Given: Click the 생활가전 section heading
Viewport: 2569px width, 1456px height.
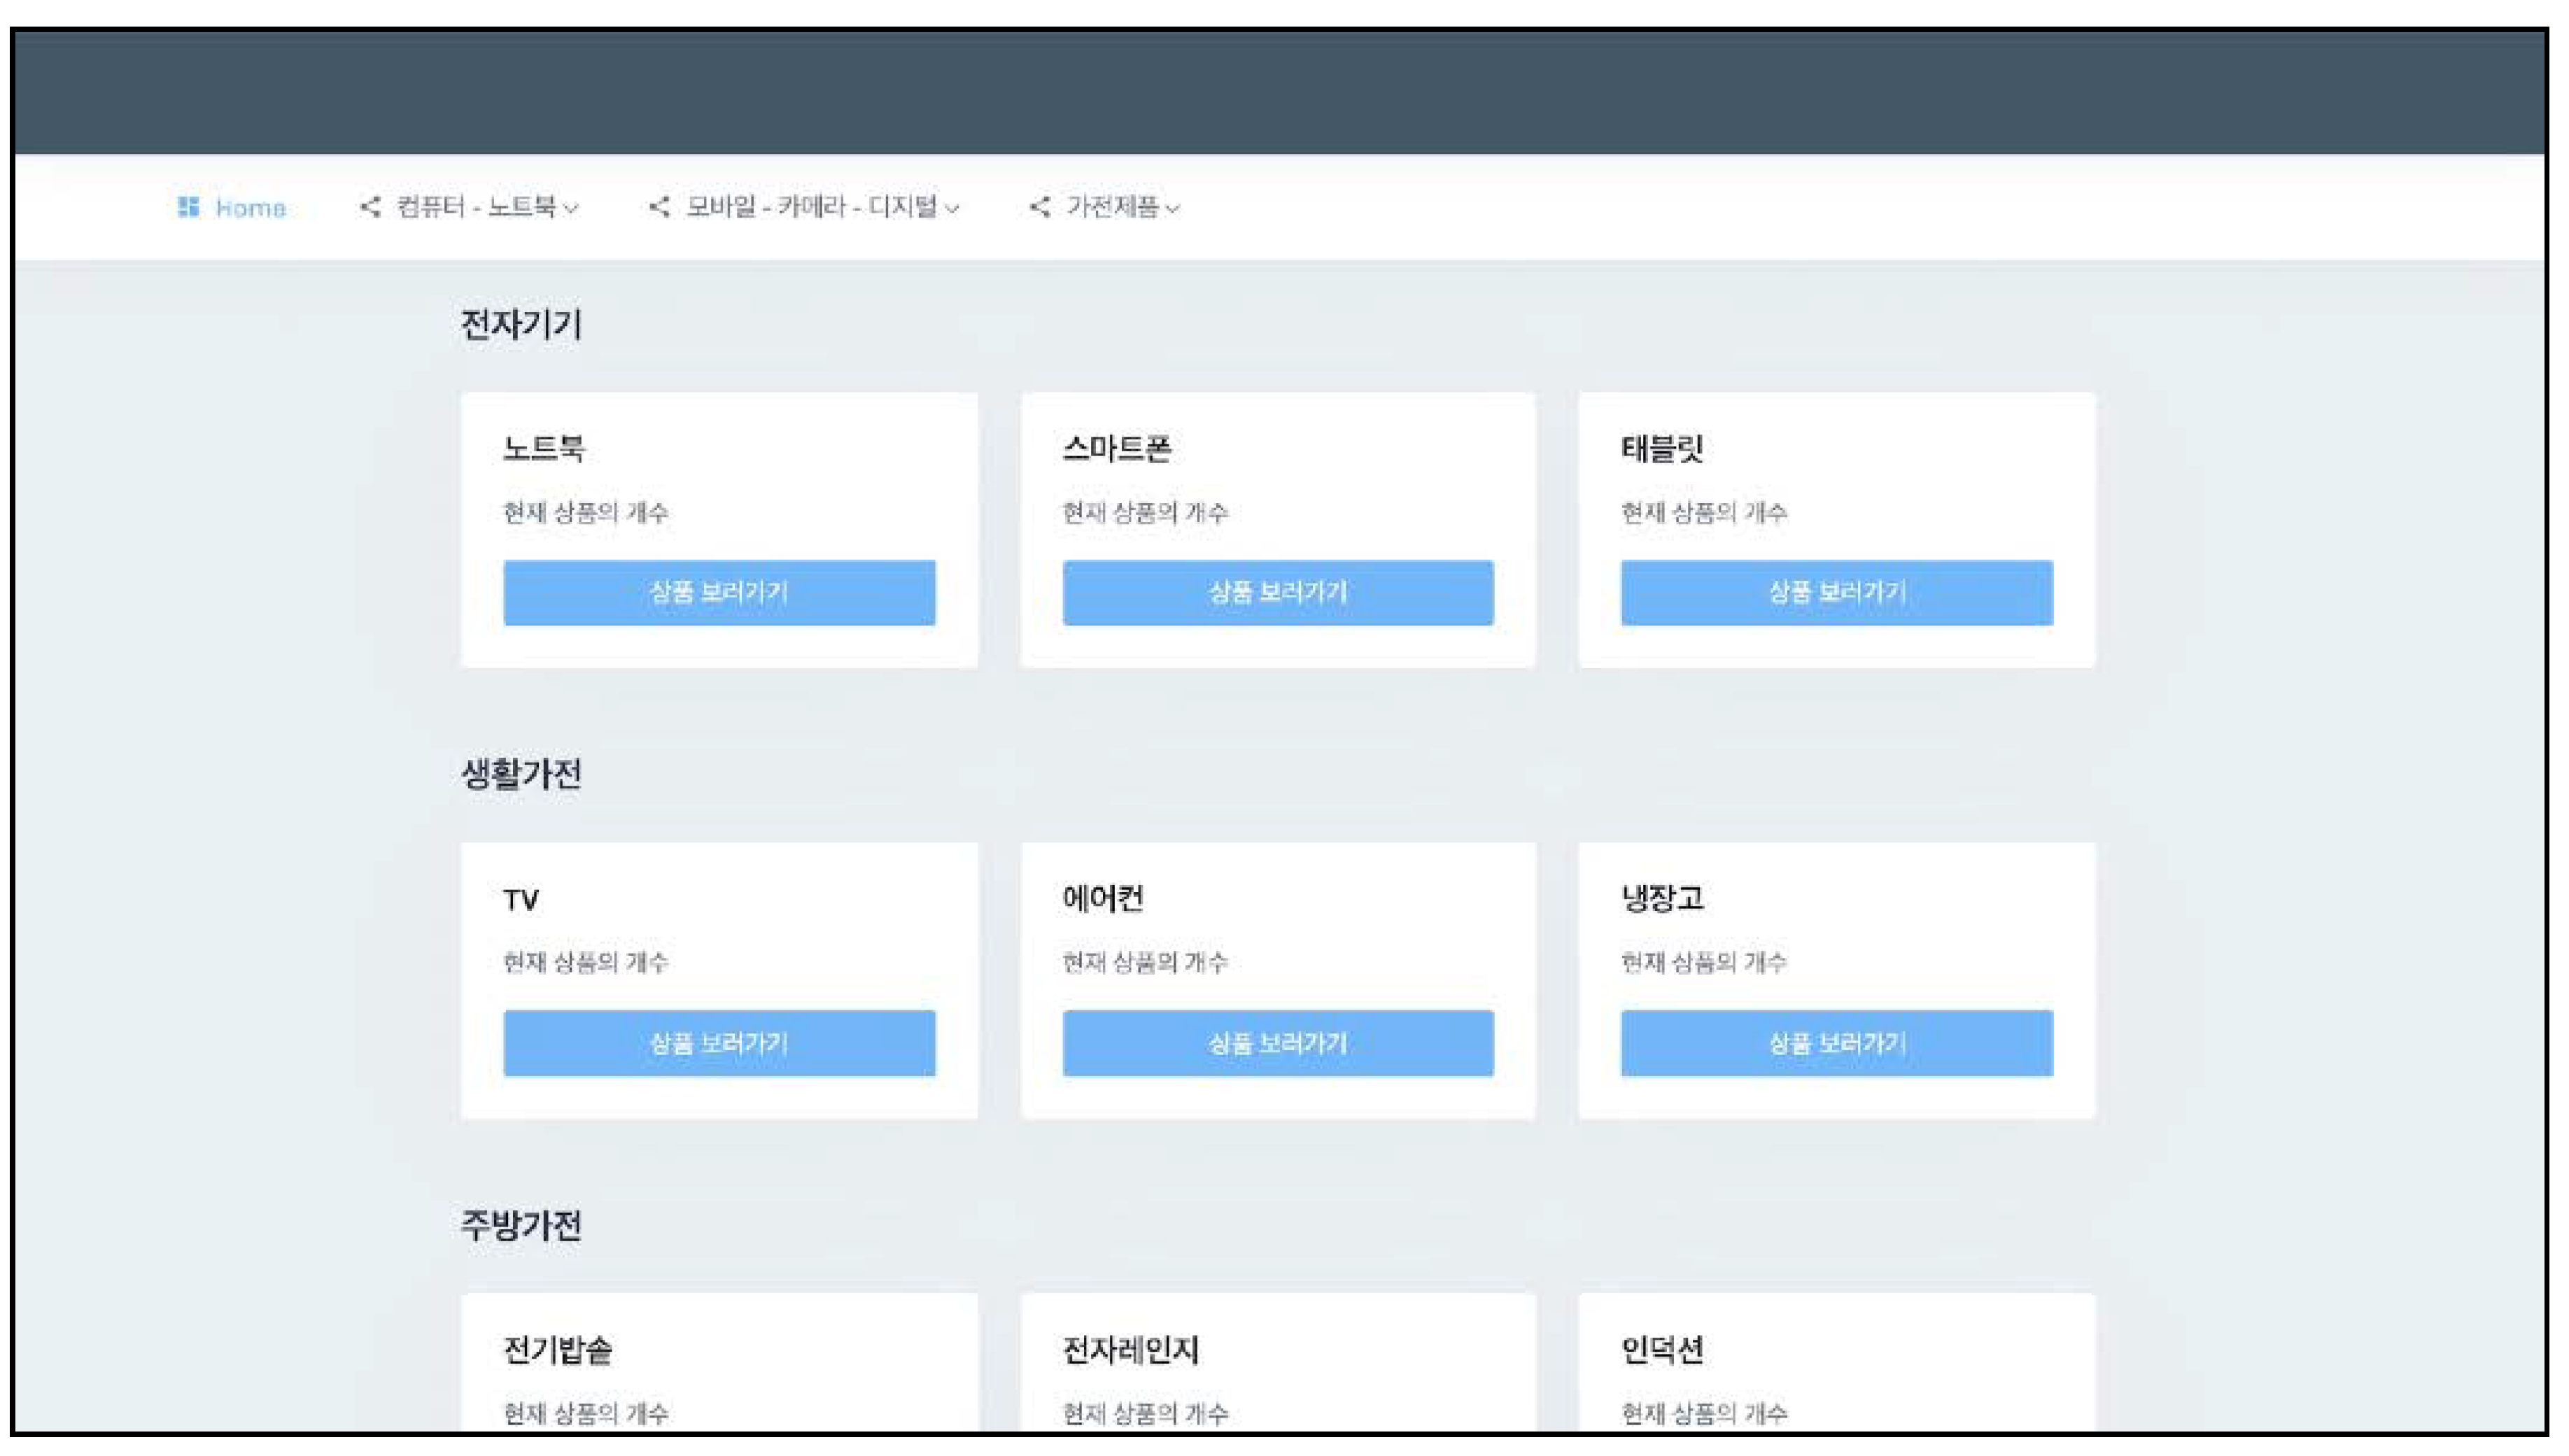Looking at the screenshot, I should pyautogui.click(x=521, y=774).
